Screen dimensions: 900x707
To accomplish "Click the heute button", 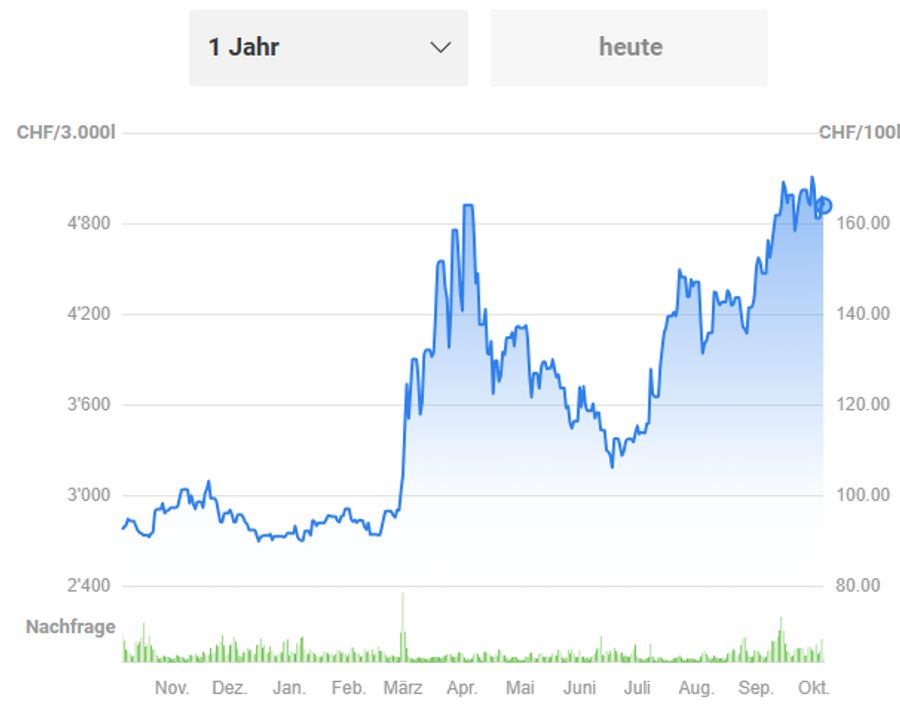I will 629,48.
